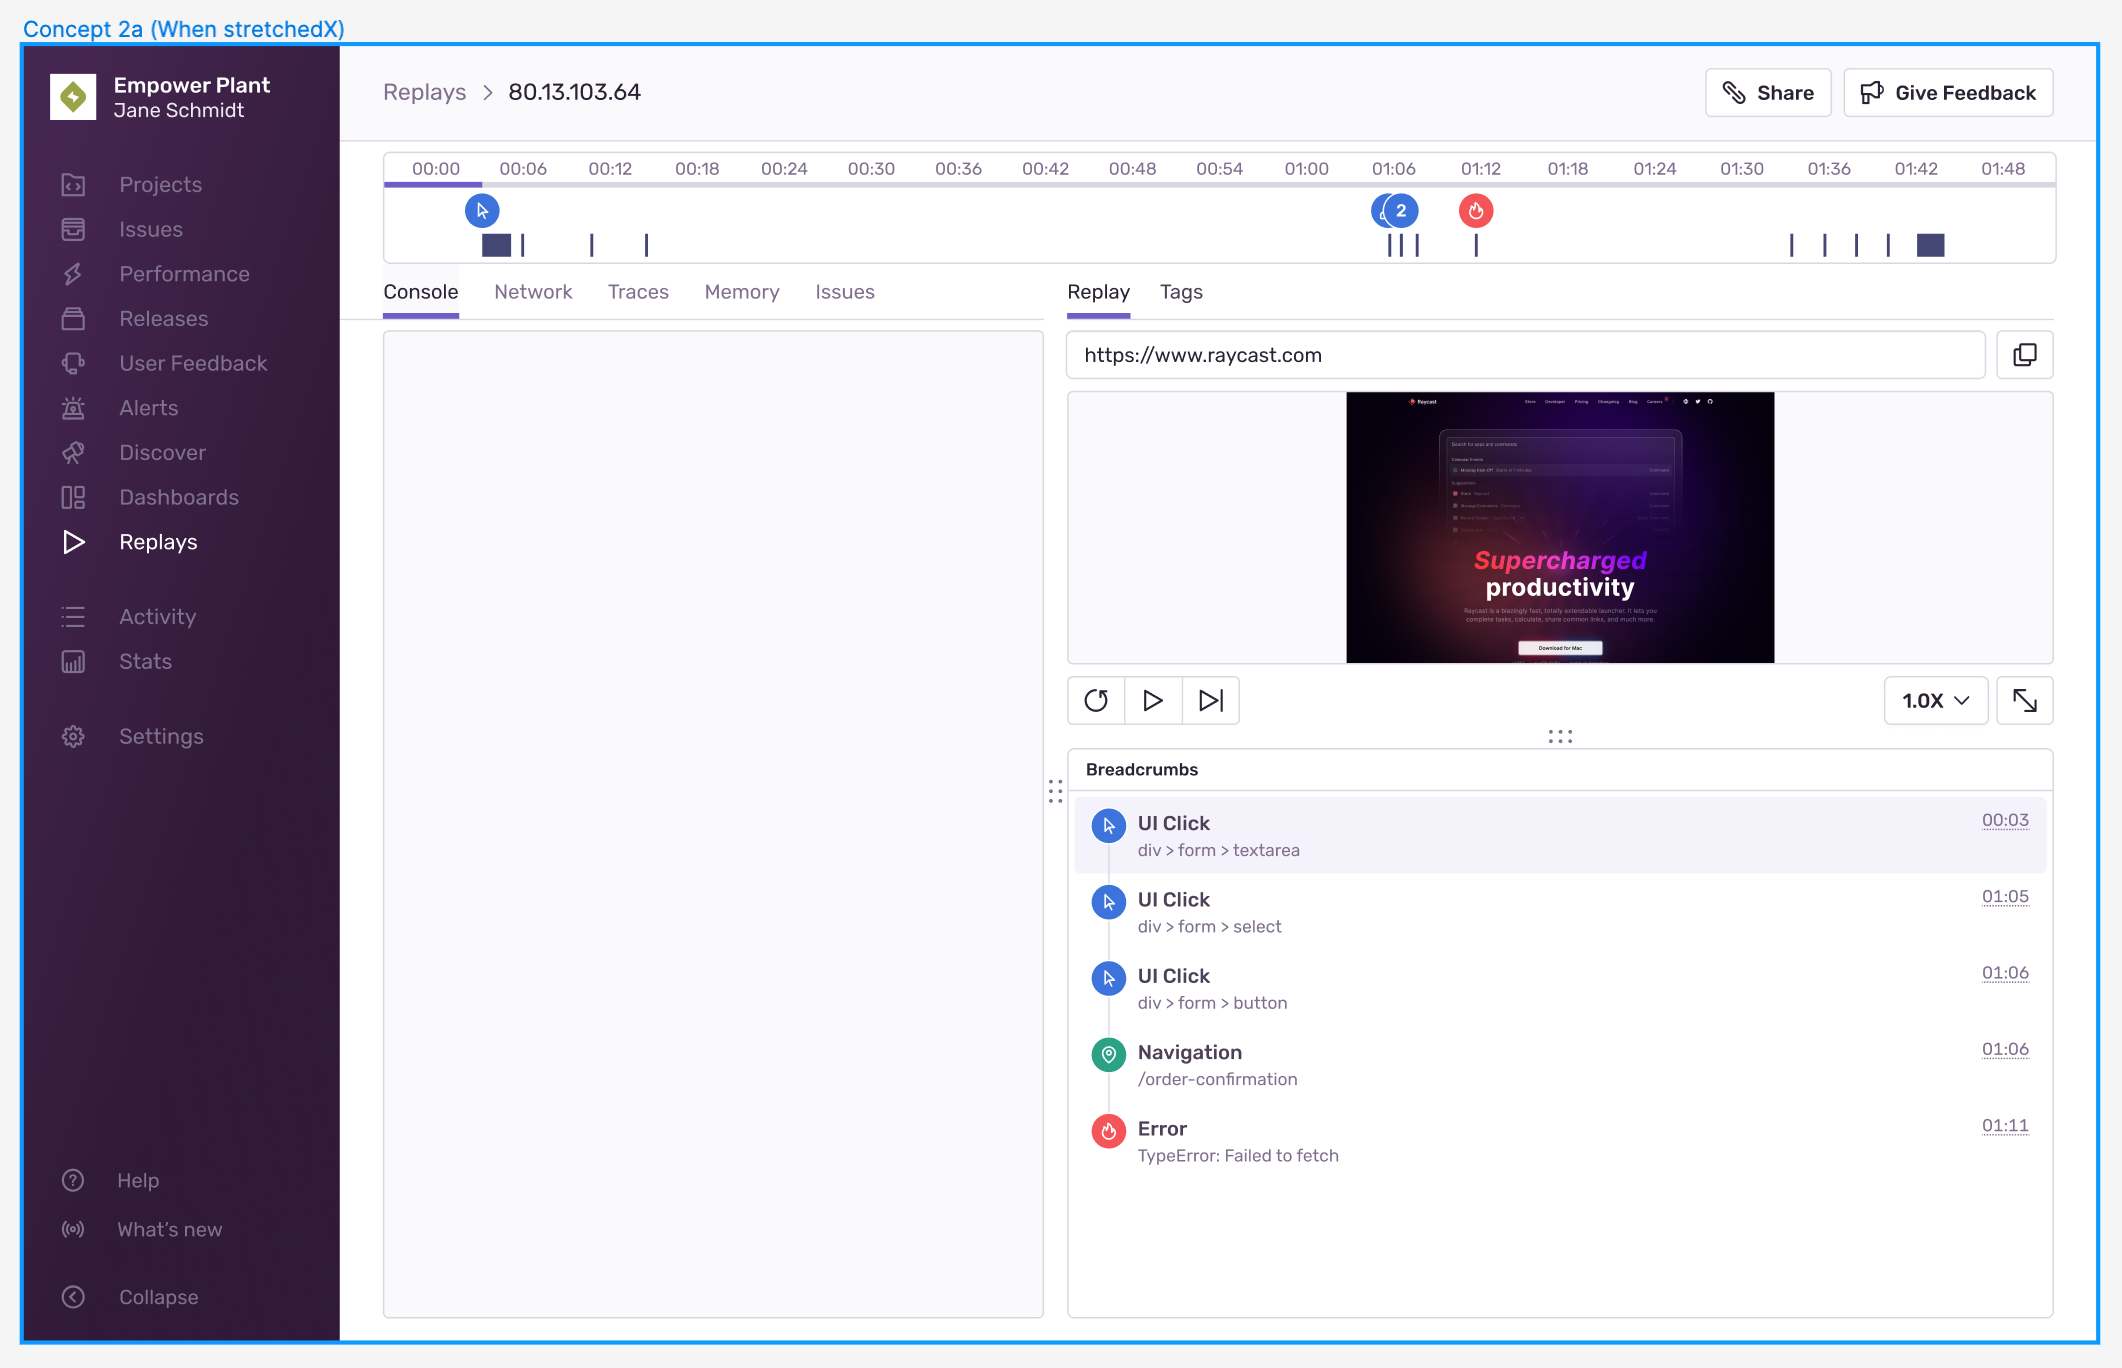This screenshot has height=1368, width=2122.
Task: Click the Share button
Action: click(x=1768, y=92)
